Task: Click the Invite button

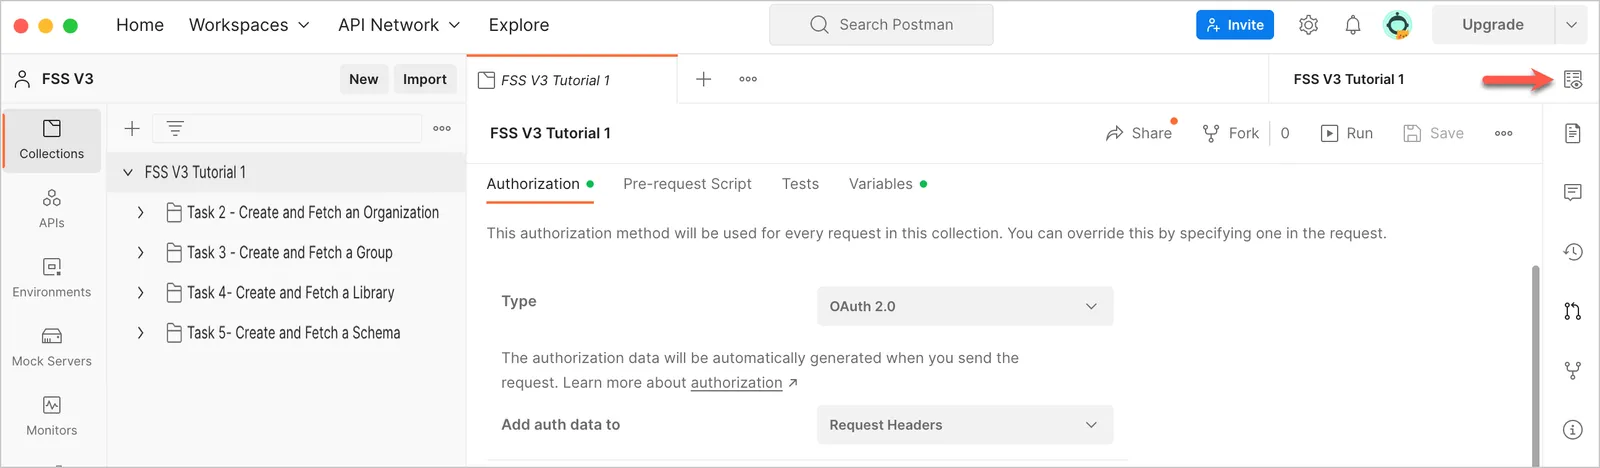Action: point(1235,25)
